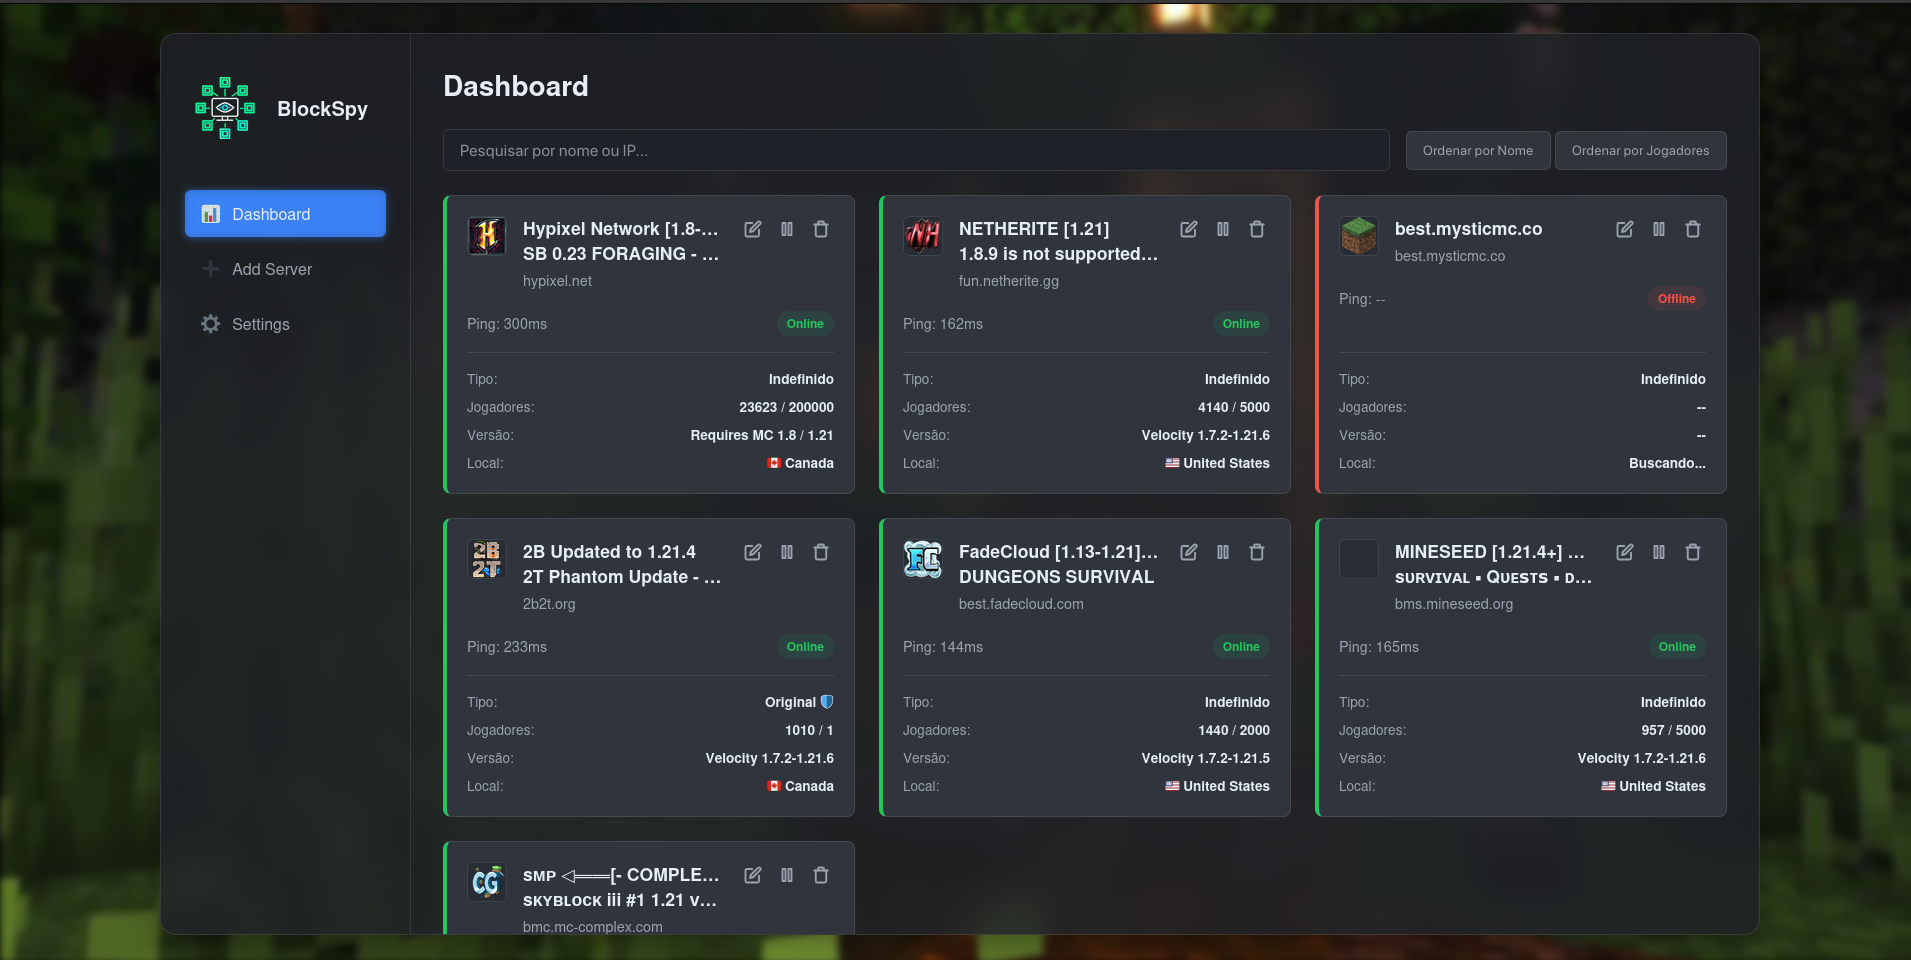Image resolution: width=1911 pixels, height=960 pixels.
Task: Open Settings in the sidebar
Action: click(285, 324)
